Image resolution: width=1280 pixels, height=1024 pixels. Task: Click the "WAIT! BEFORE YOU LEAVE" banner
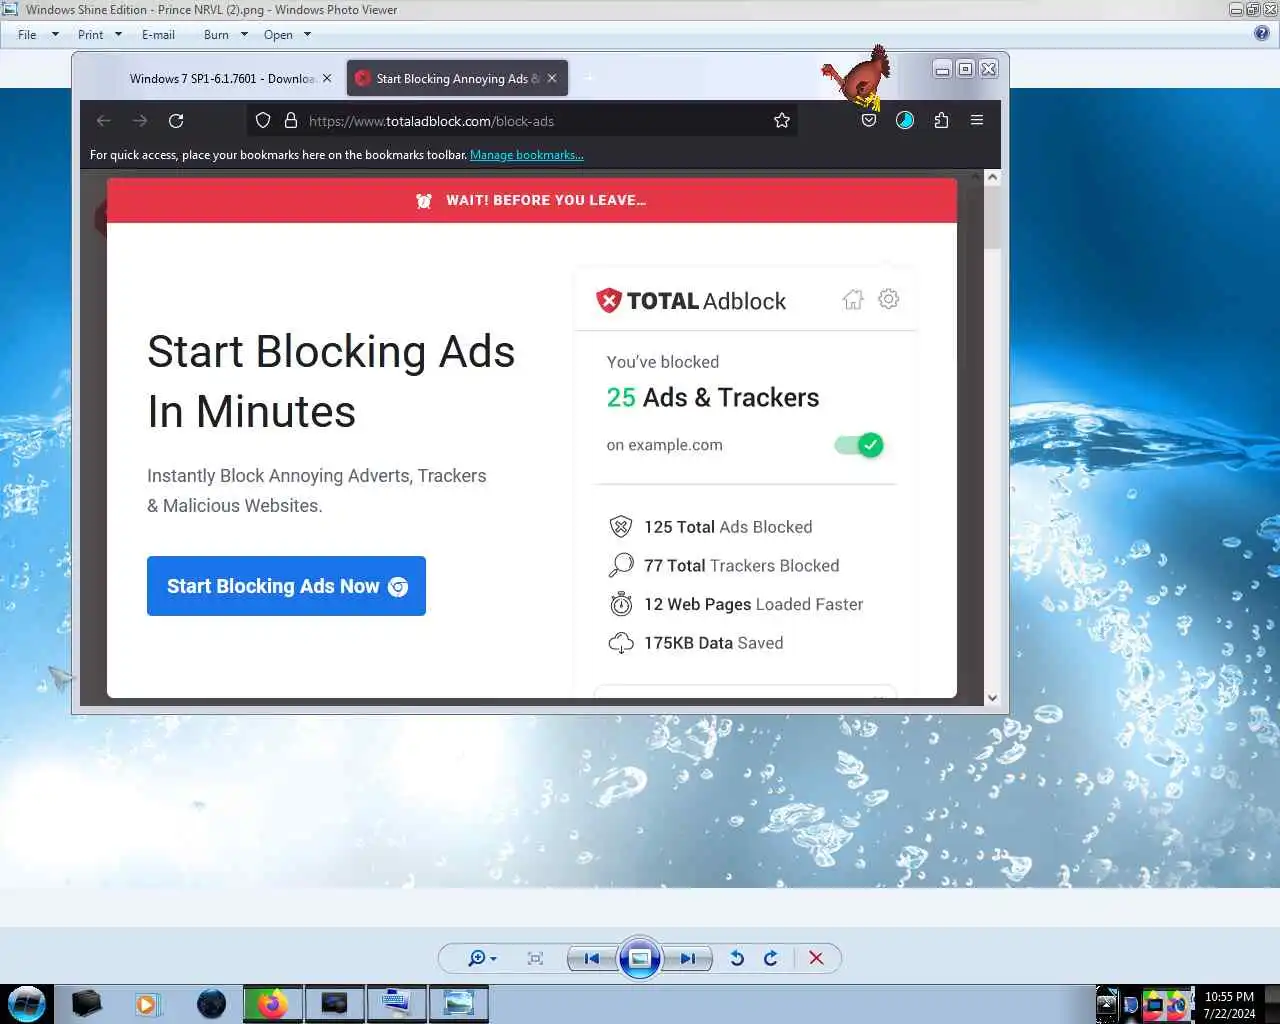532,200
